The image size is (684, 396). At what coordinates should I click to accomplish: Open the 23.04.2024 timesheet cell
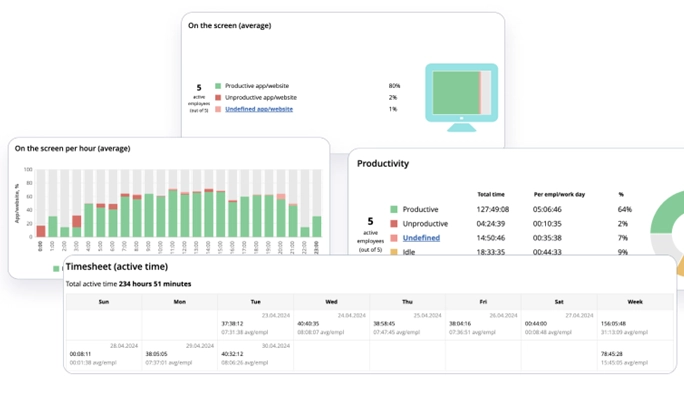pos(256,325)
